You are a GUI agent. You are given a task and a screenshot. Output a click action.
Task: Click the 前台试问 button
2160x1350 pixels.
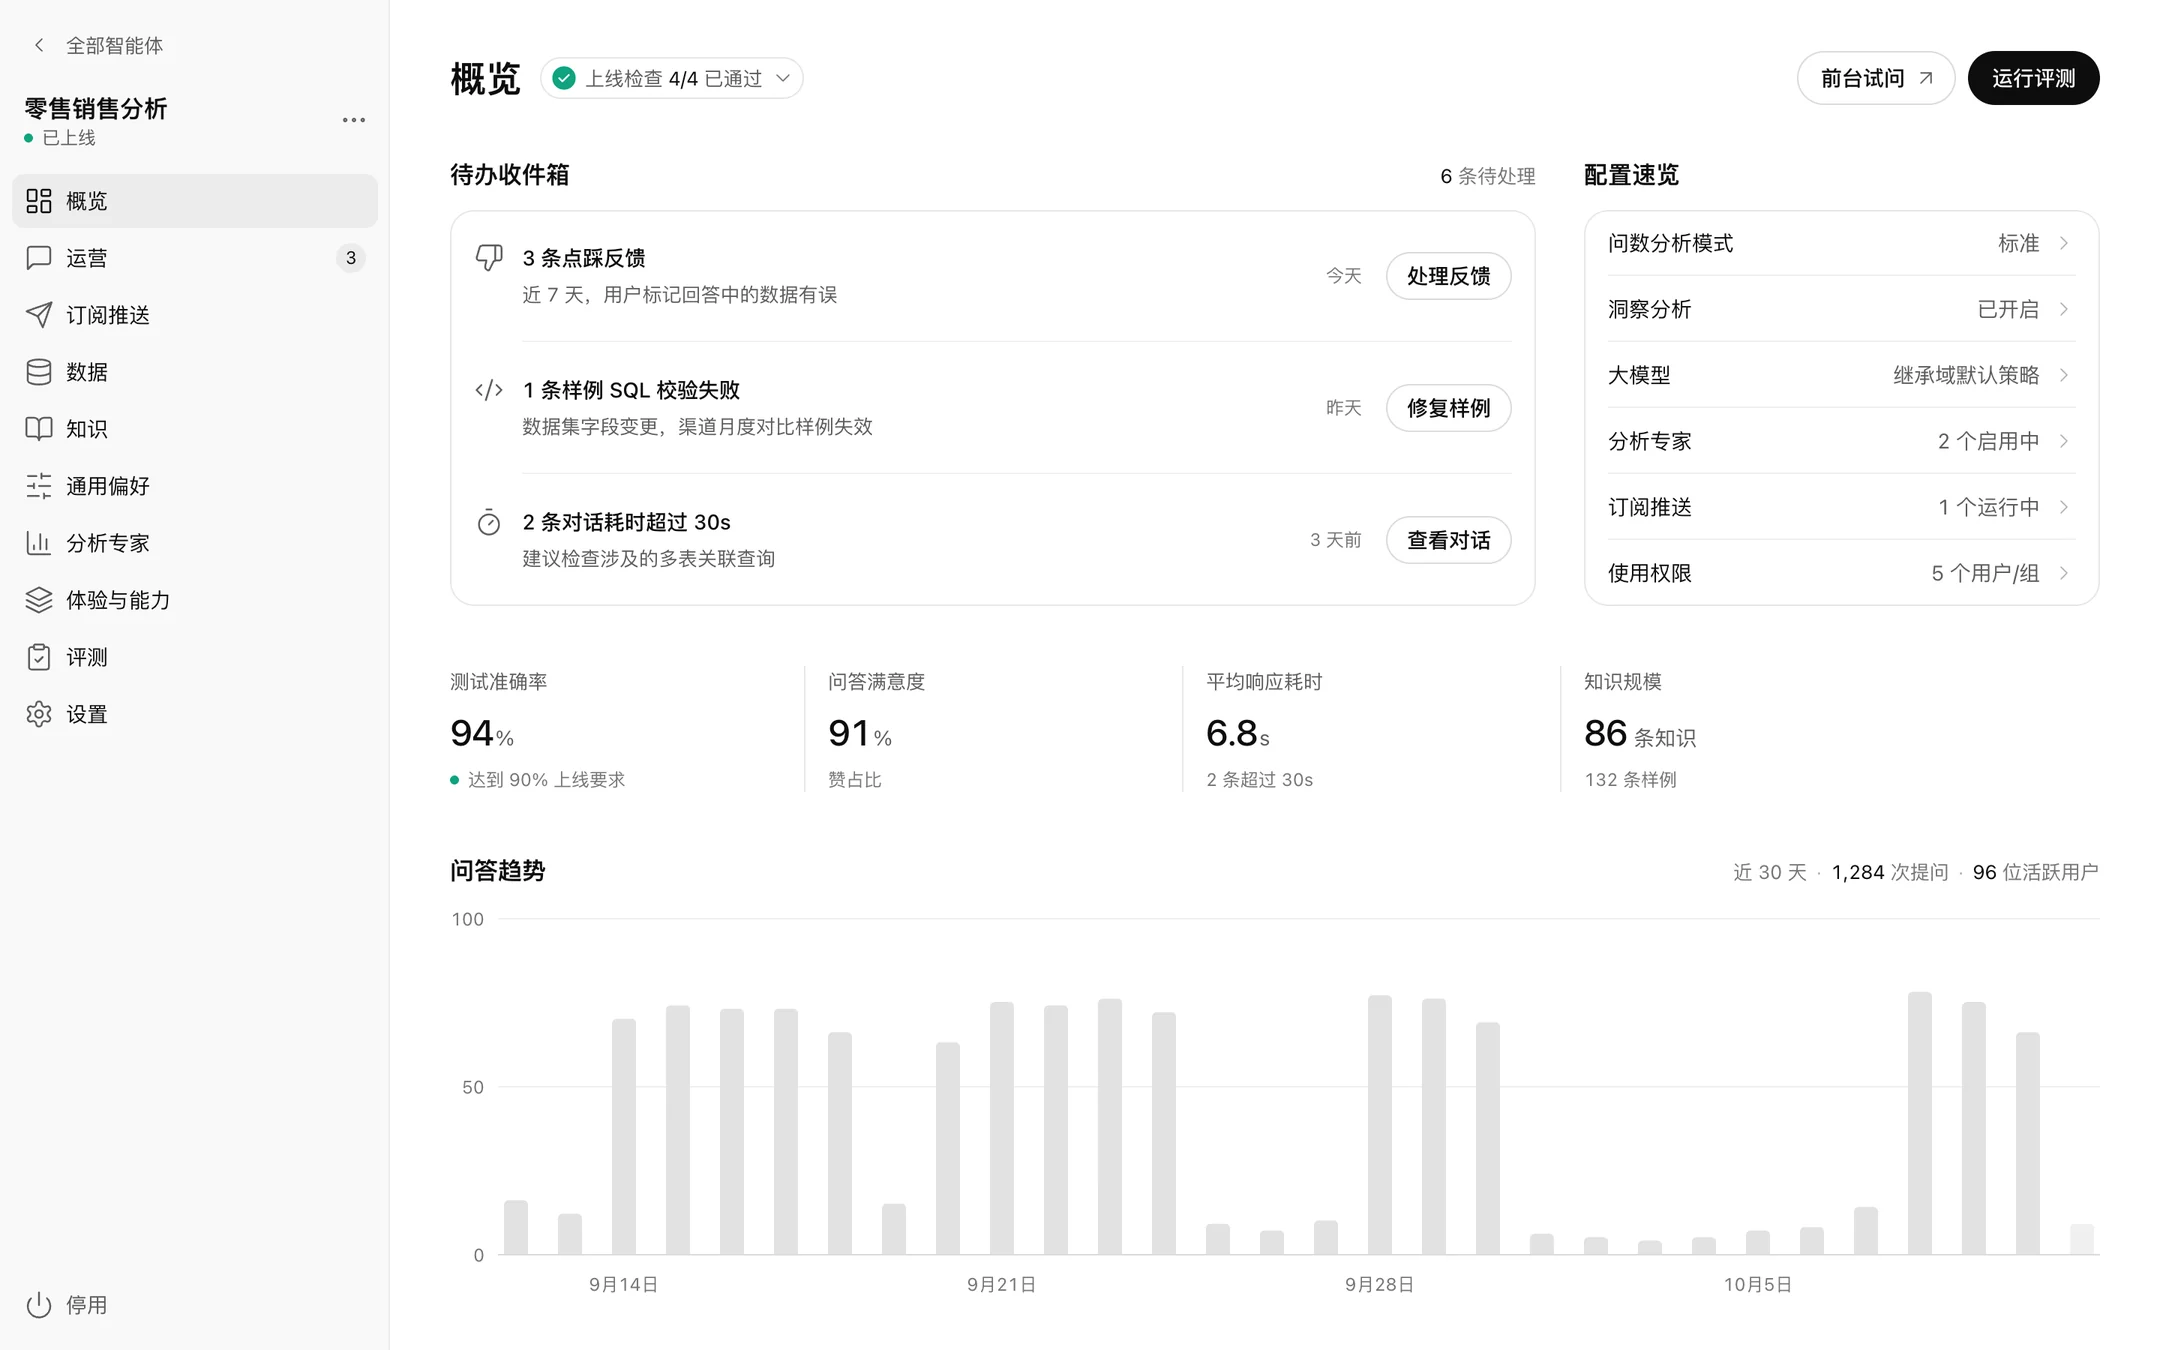point(1876,78)
